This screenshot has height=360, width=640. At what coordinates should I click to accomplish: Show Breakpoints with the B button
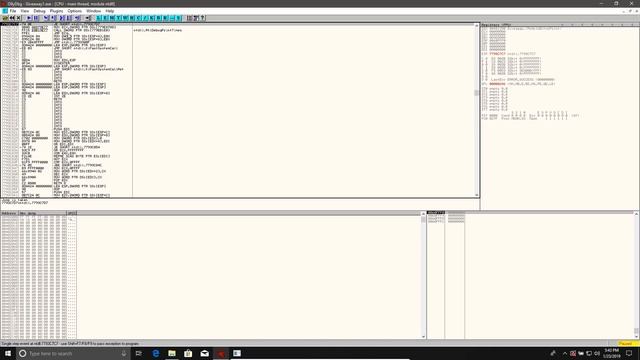click(x=158, y=18)
